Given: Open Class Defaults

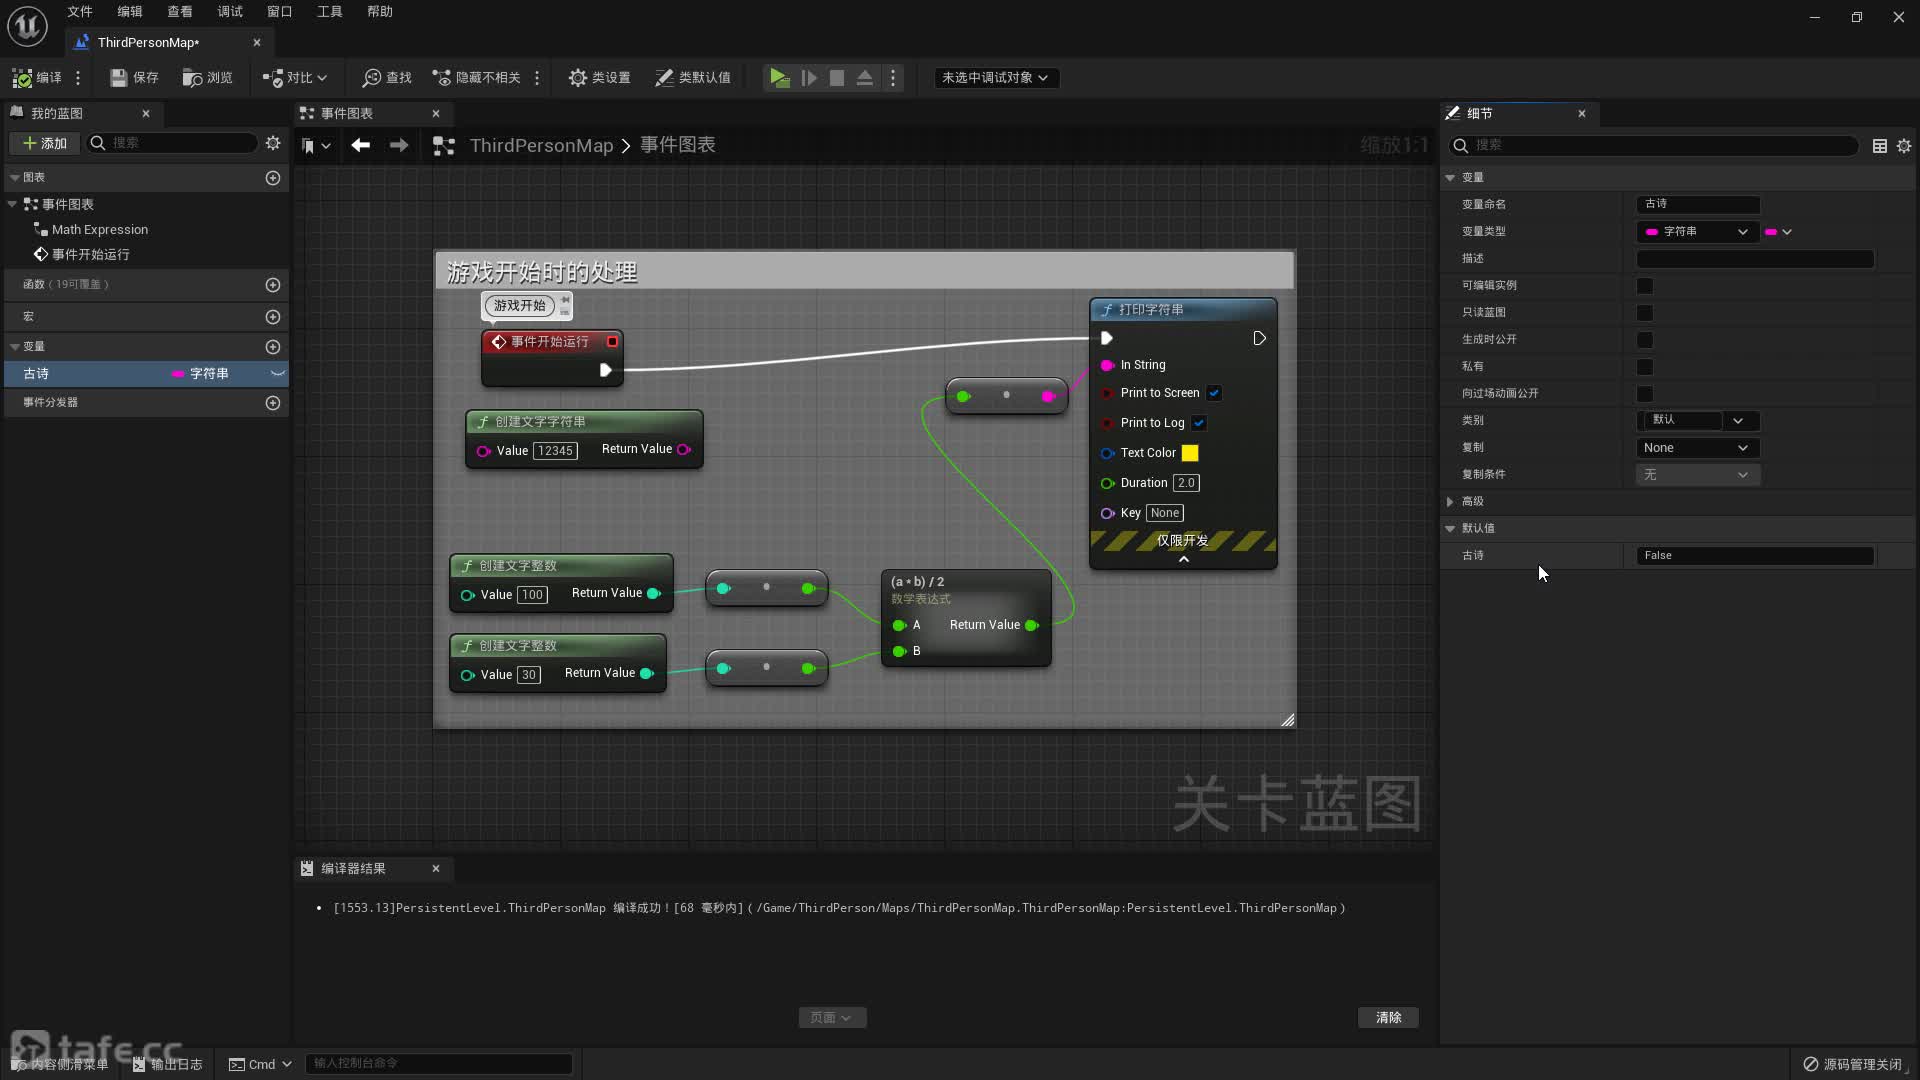Looking at the screenshot, I should (693, 78).
